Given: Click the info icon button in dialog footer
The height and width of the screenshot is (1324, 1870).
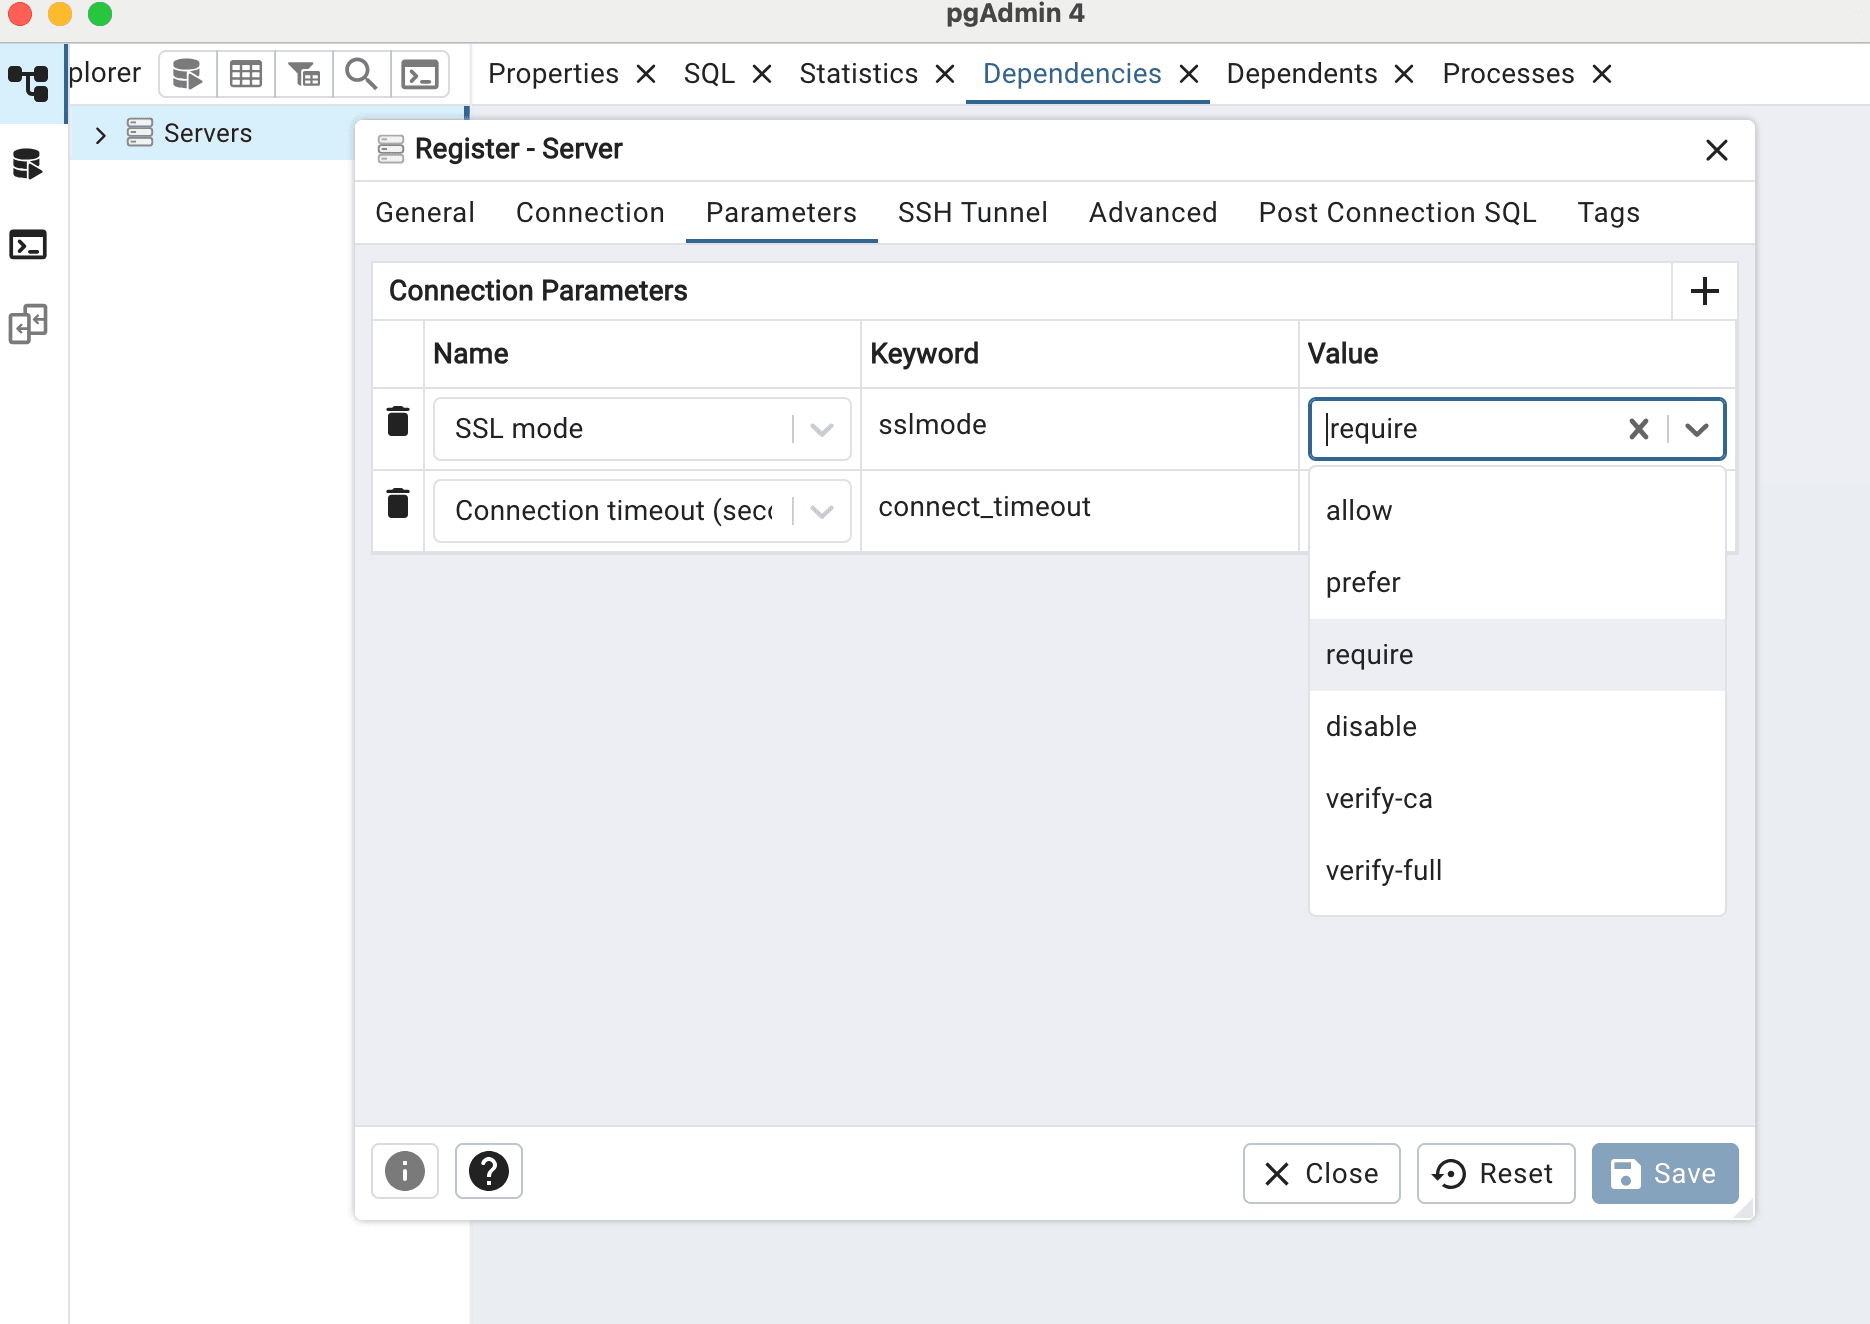Looking at the screenshot, I should 405,1171.
